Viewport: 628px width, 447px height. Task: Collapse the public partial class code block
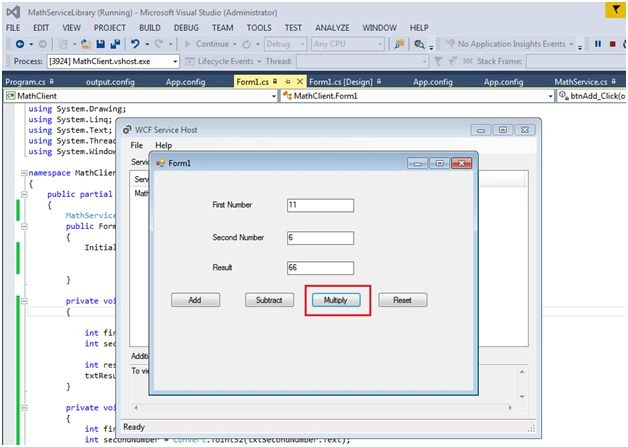coord(24,194)
